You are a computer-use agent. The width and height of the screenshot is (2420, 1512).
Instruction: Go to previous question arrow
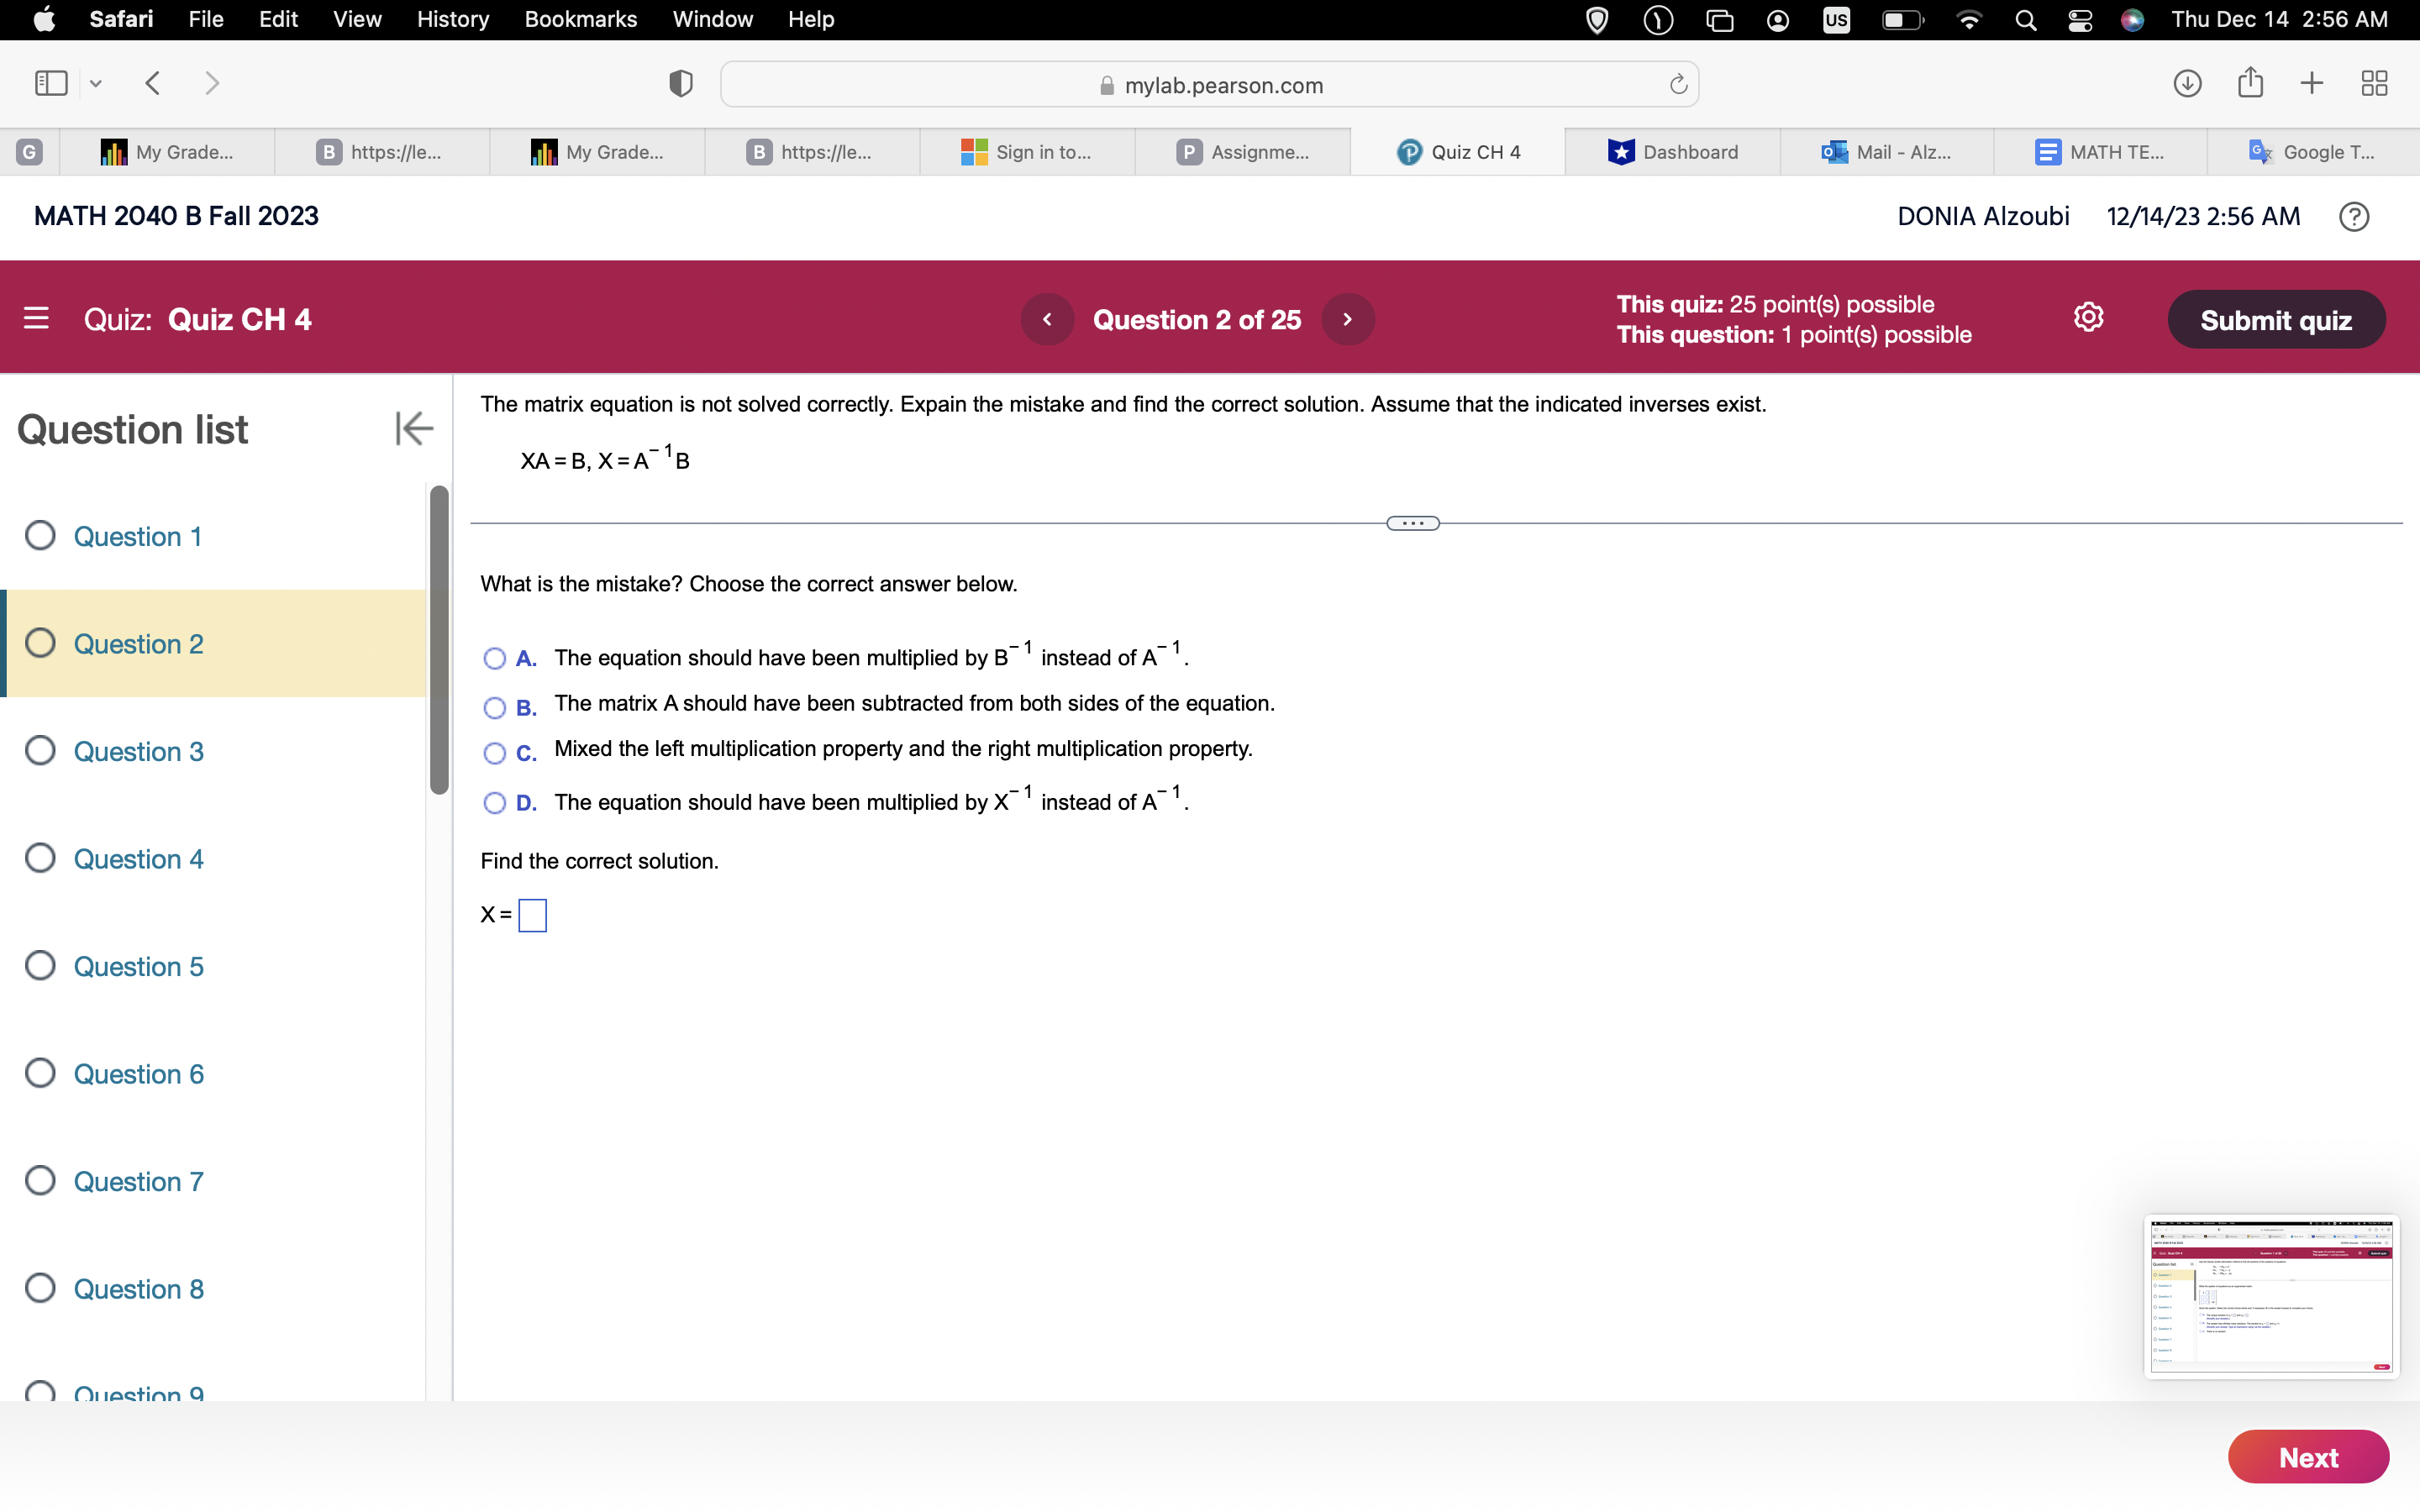1047,320
